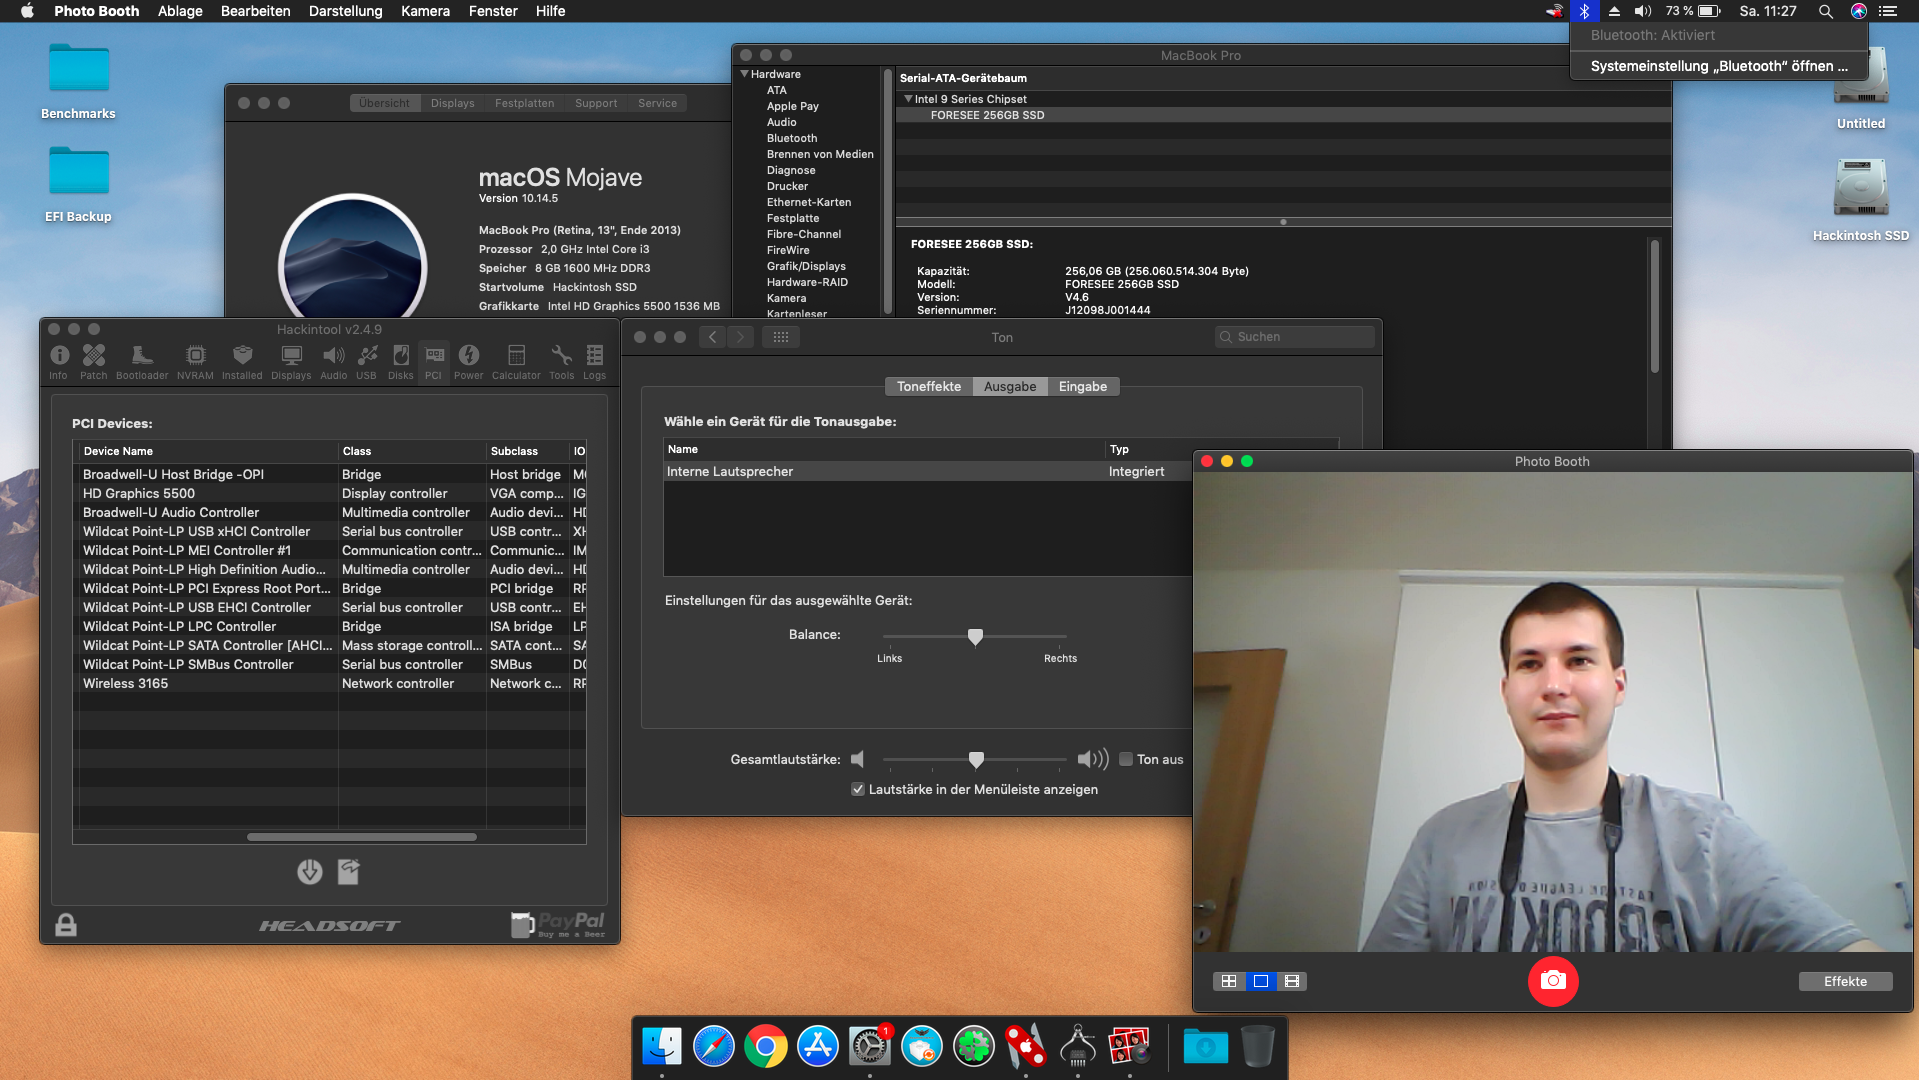The height and width of the screenshot is (1080, 1919).
Task: Open the NVRAM section in Hackintool
Action: click(195, 361)
